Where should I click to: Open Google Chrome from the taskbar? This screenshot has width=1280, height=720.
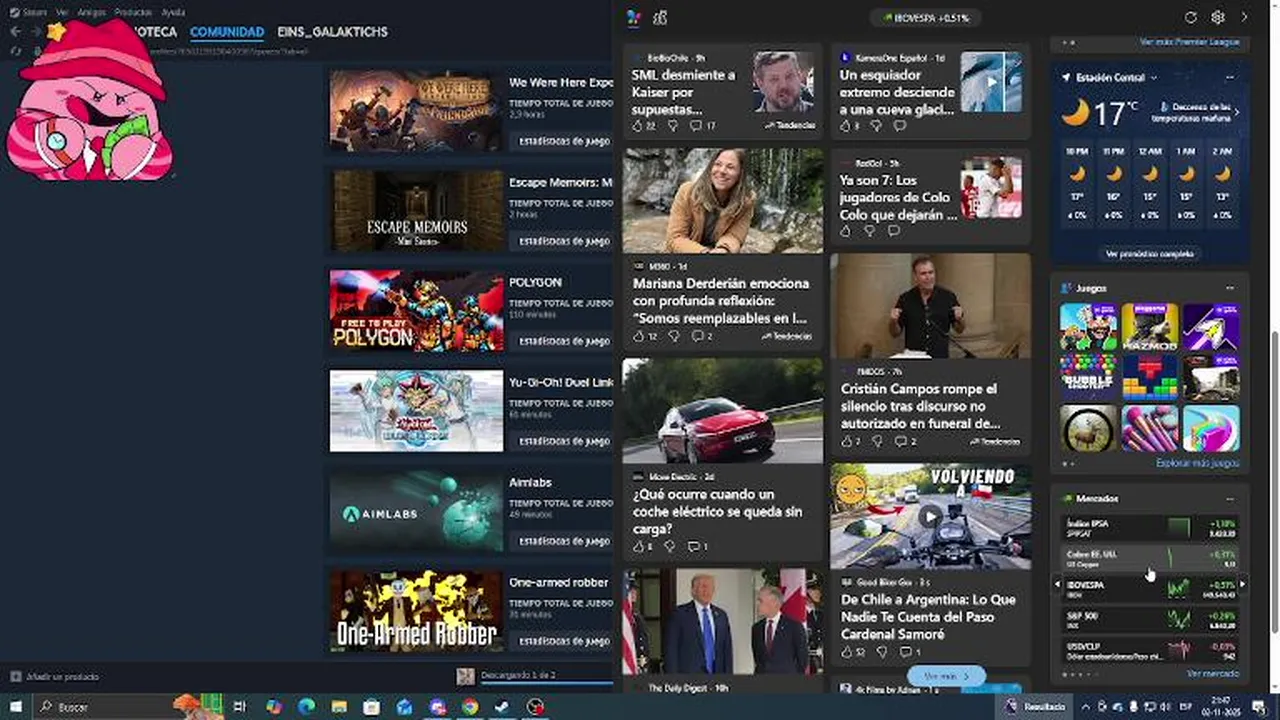(470, 707)
